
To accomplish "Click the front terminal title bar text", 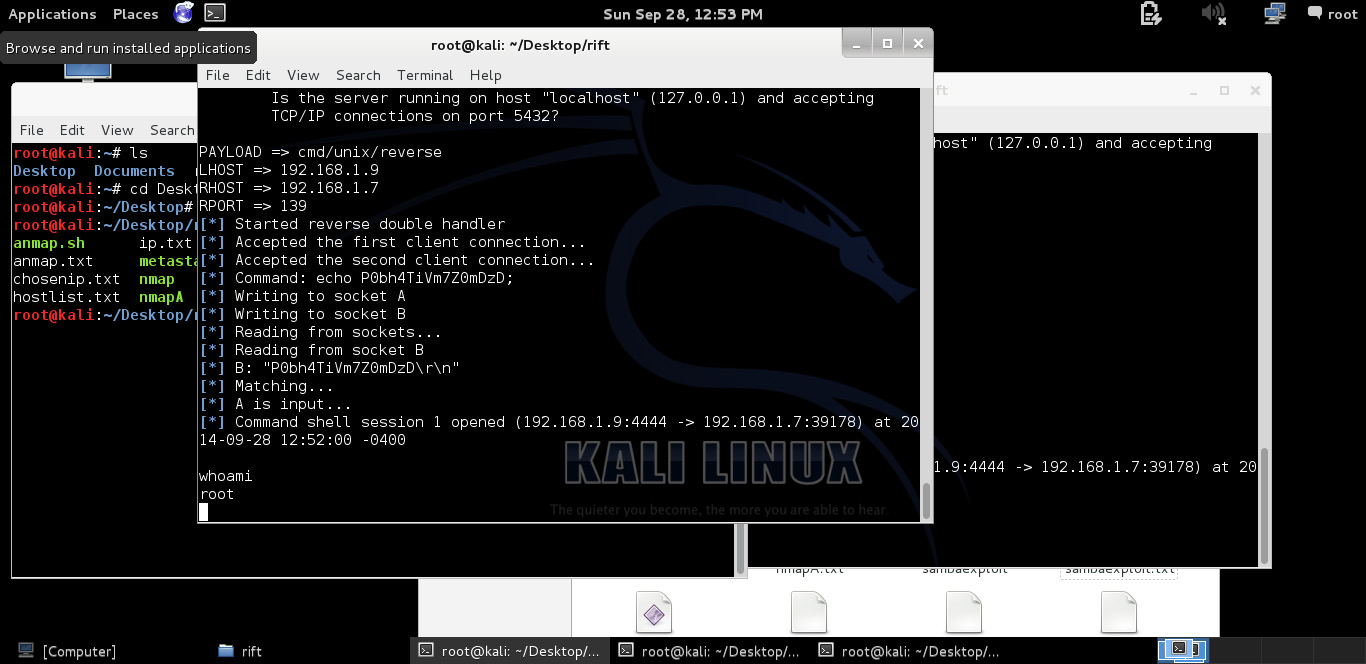I will click(x=520, y=44).
